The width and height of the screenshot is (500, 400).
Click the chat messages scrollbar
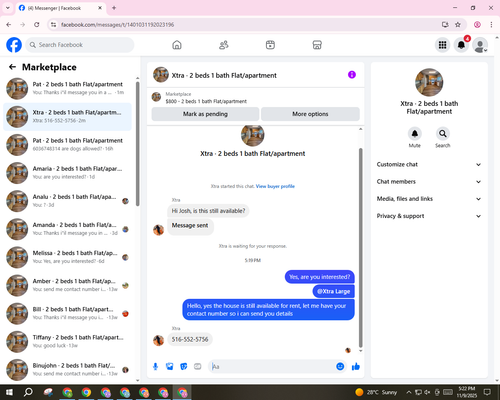360,248
